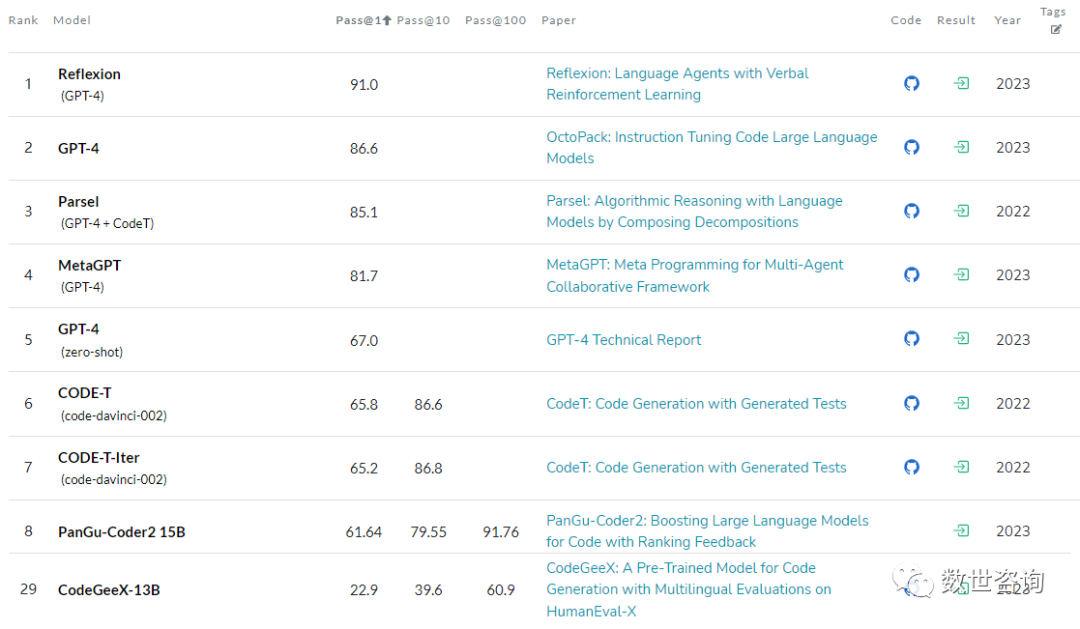Open result icon in Parsel row
The width and height of the screenshot is (1080, 629).
962,211
